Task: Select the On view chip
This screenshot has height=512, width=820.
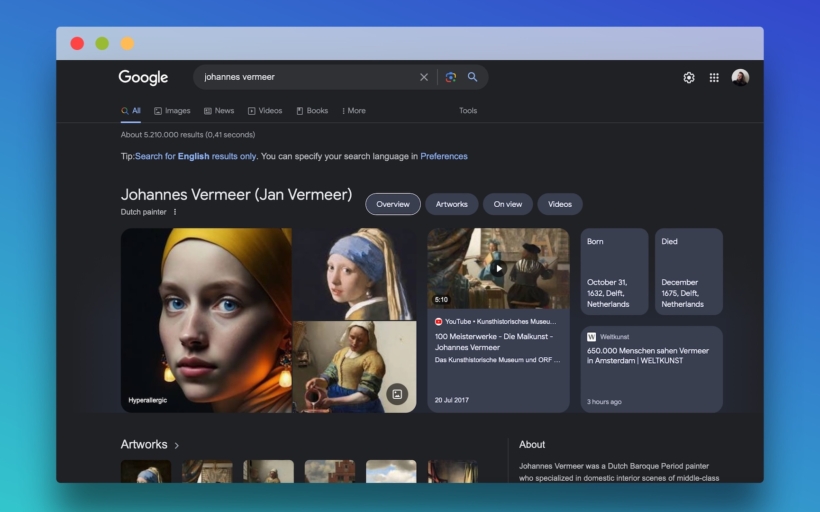Action: click(507, 204)
